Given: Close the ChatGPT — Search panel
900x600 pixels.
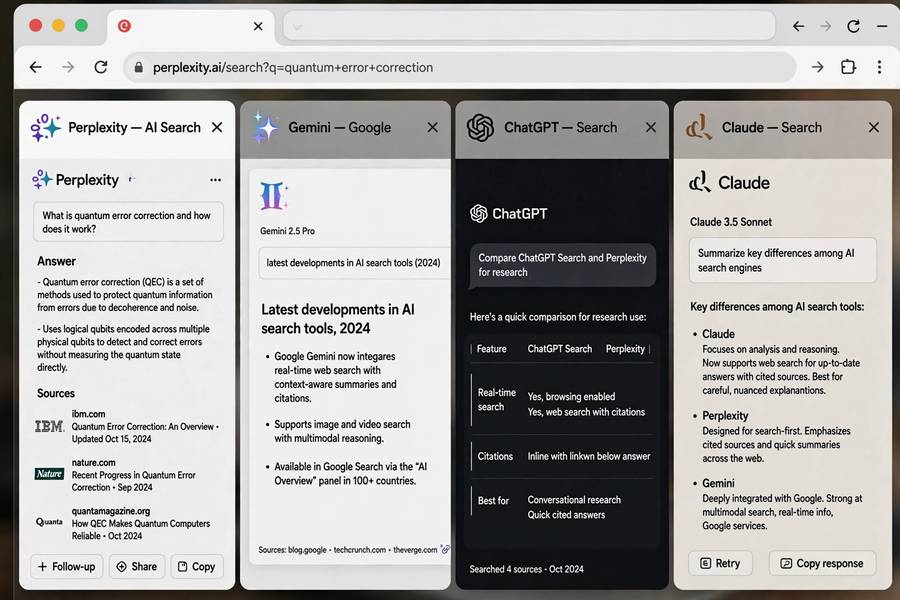Looking at the screenshot, I should (651, 127).
